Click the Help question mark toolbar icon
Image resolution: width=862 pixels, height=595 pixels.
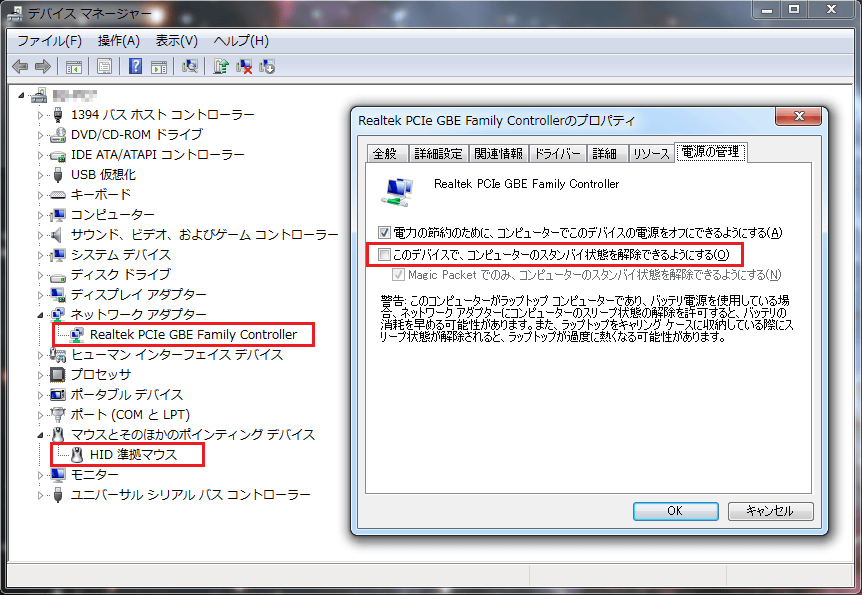point(135,67)
